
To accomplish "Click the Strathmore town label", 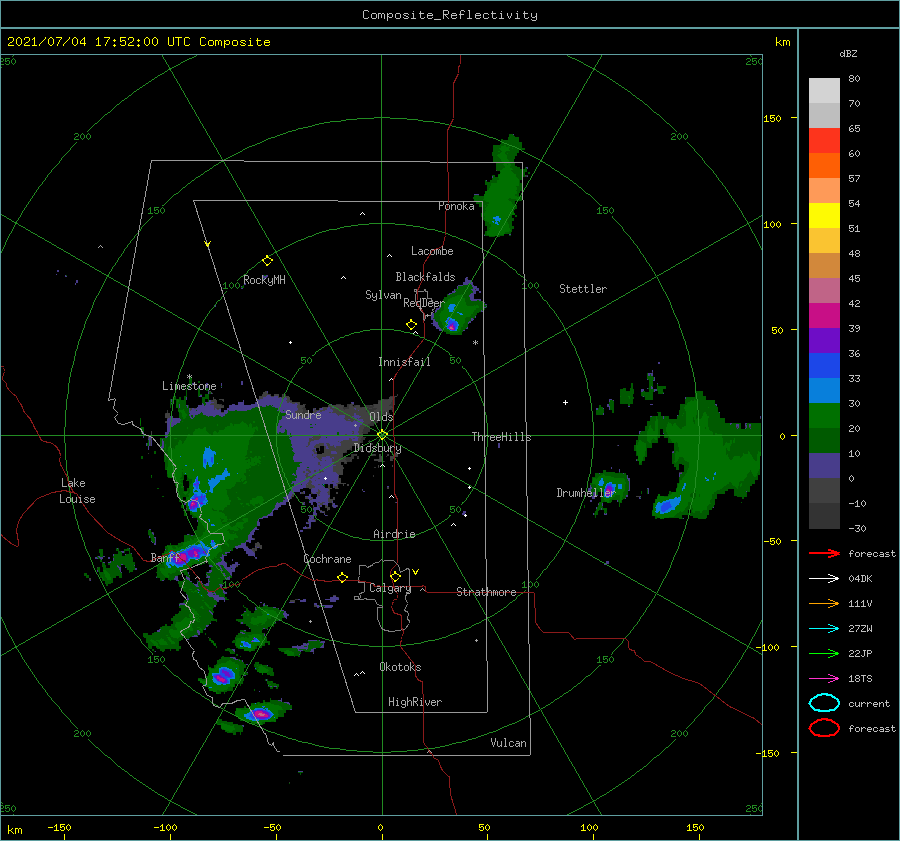I will pyautogui.click(x=486, y=592).
